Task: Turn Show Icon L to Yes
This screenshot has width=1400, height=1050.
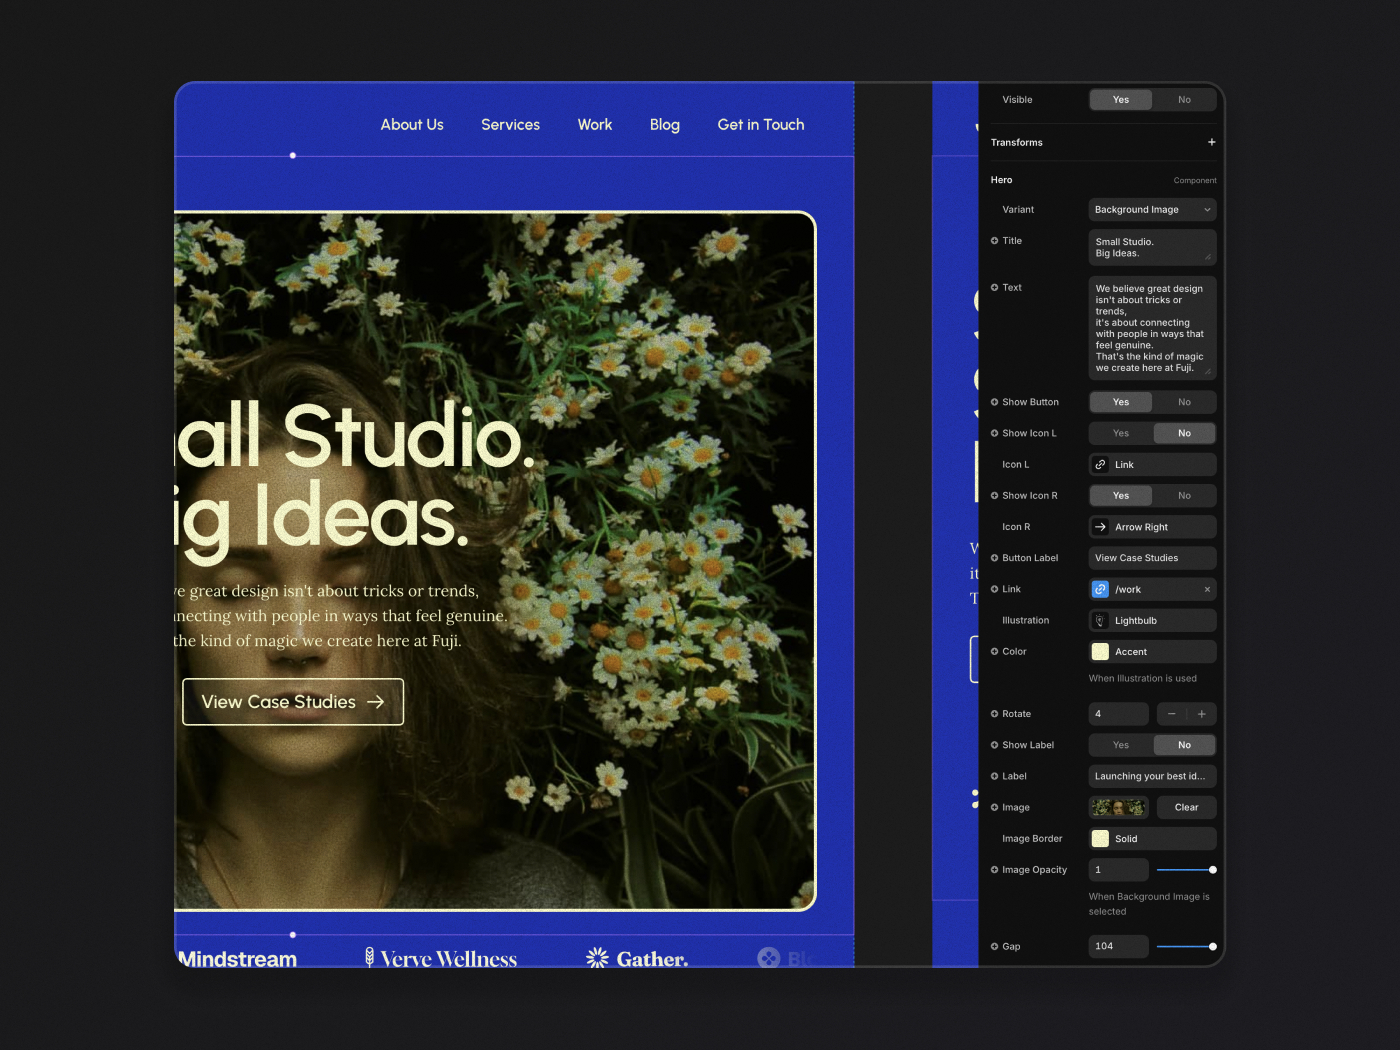Action: [x=1120, y=434]
